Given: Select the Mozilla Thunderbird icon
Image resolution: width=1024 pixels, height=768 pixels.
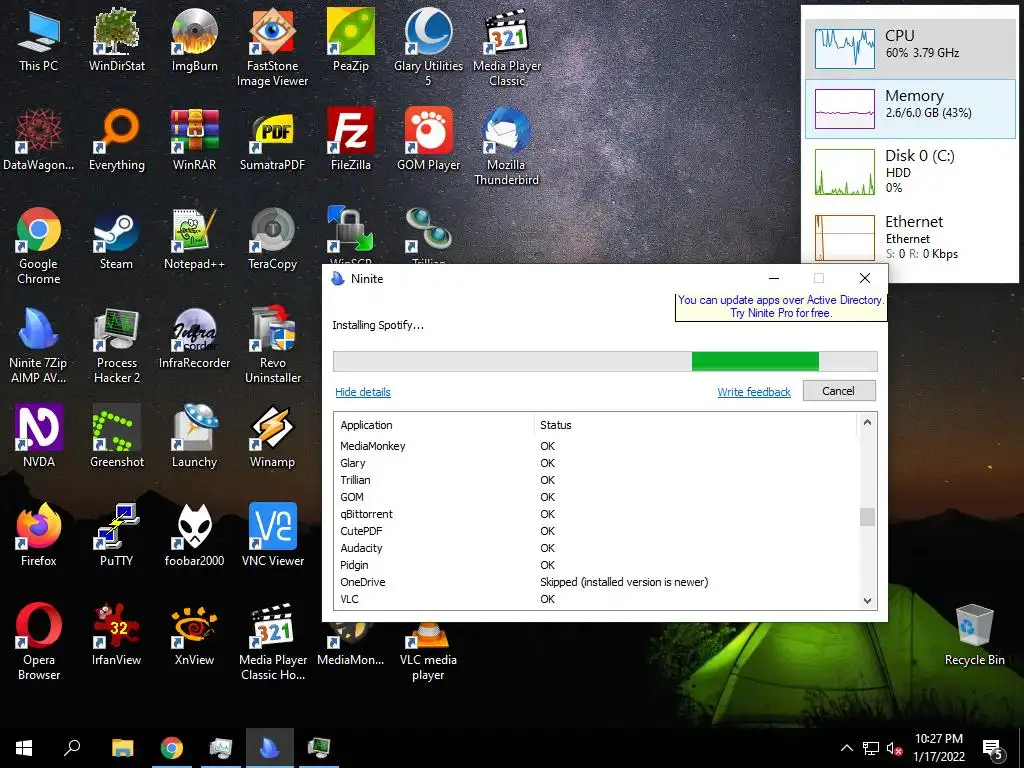Looking at the screenshot, I should 507,146.
